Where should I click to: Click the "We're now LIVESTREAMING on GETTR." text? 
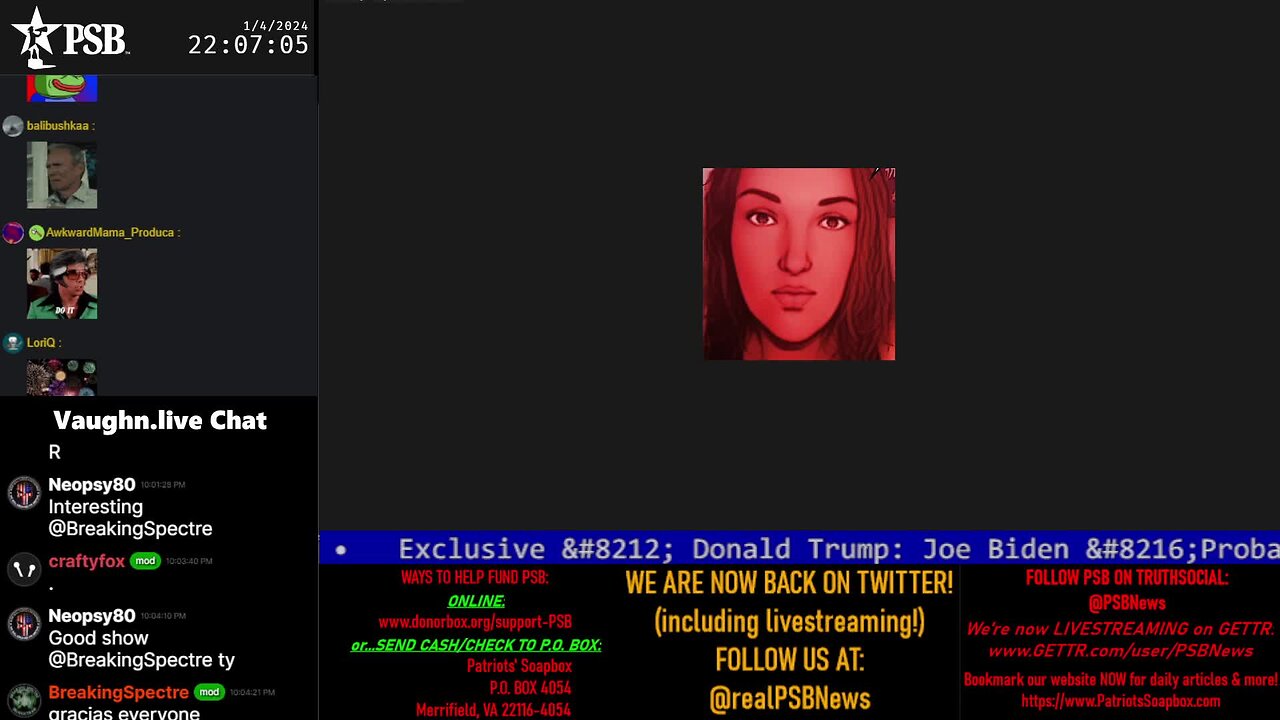(x=1121, y=629)
